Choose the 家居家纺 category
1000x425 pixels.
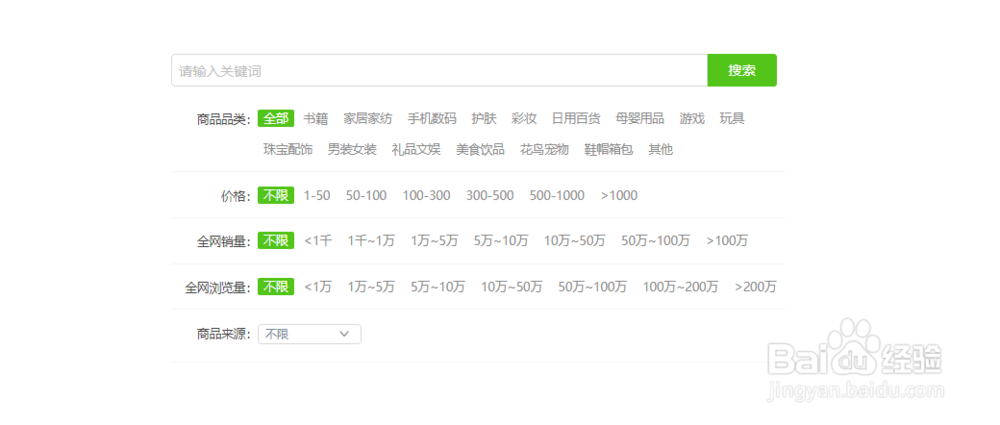(x=368, y=118)
